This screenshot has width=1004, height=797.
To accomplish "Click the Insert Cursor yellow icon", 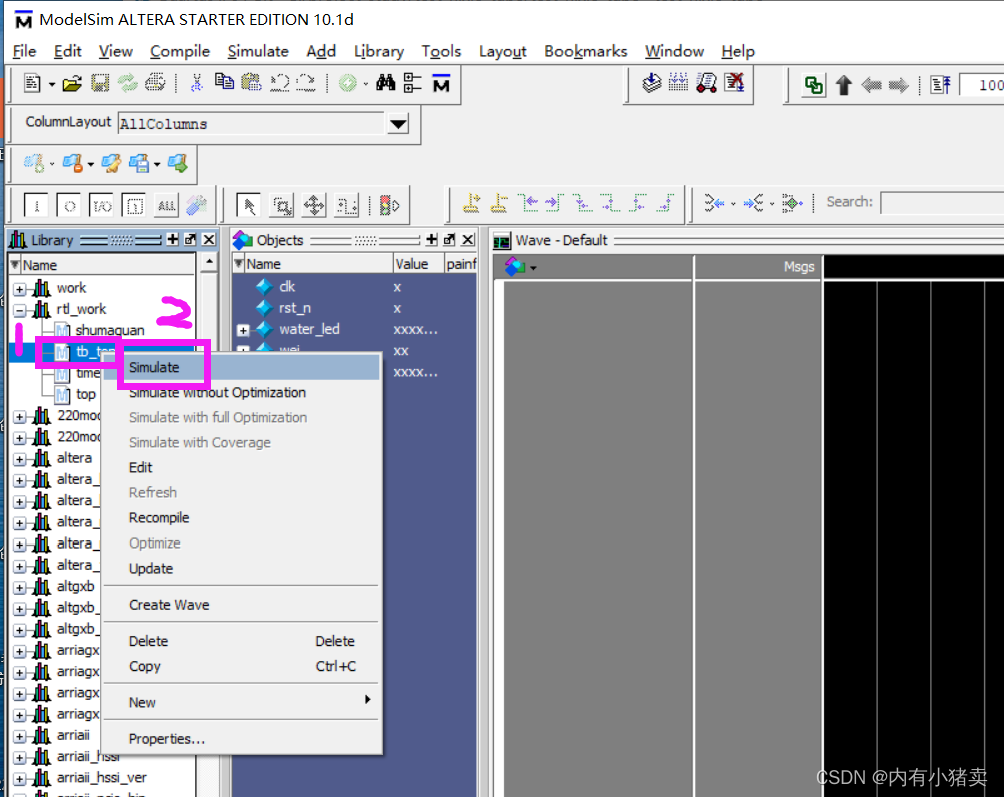I will 472,203.
